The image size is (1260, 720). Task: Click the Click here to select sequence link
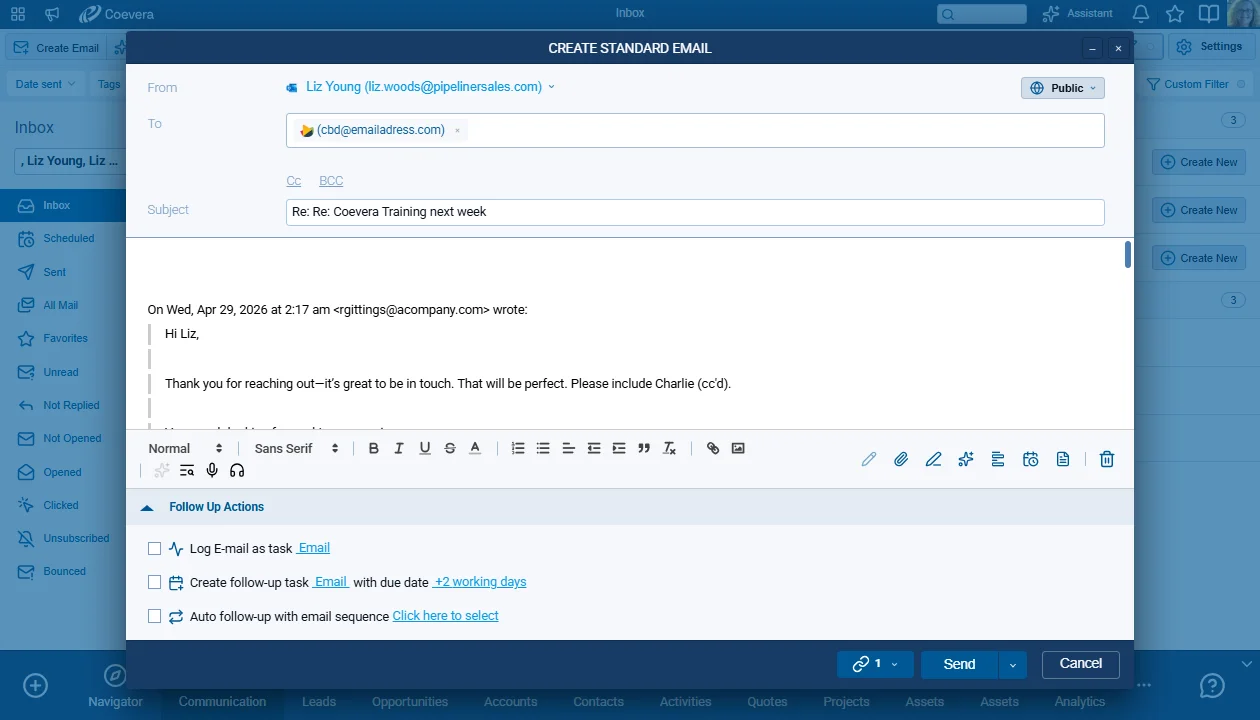point(445,616)
